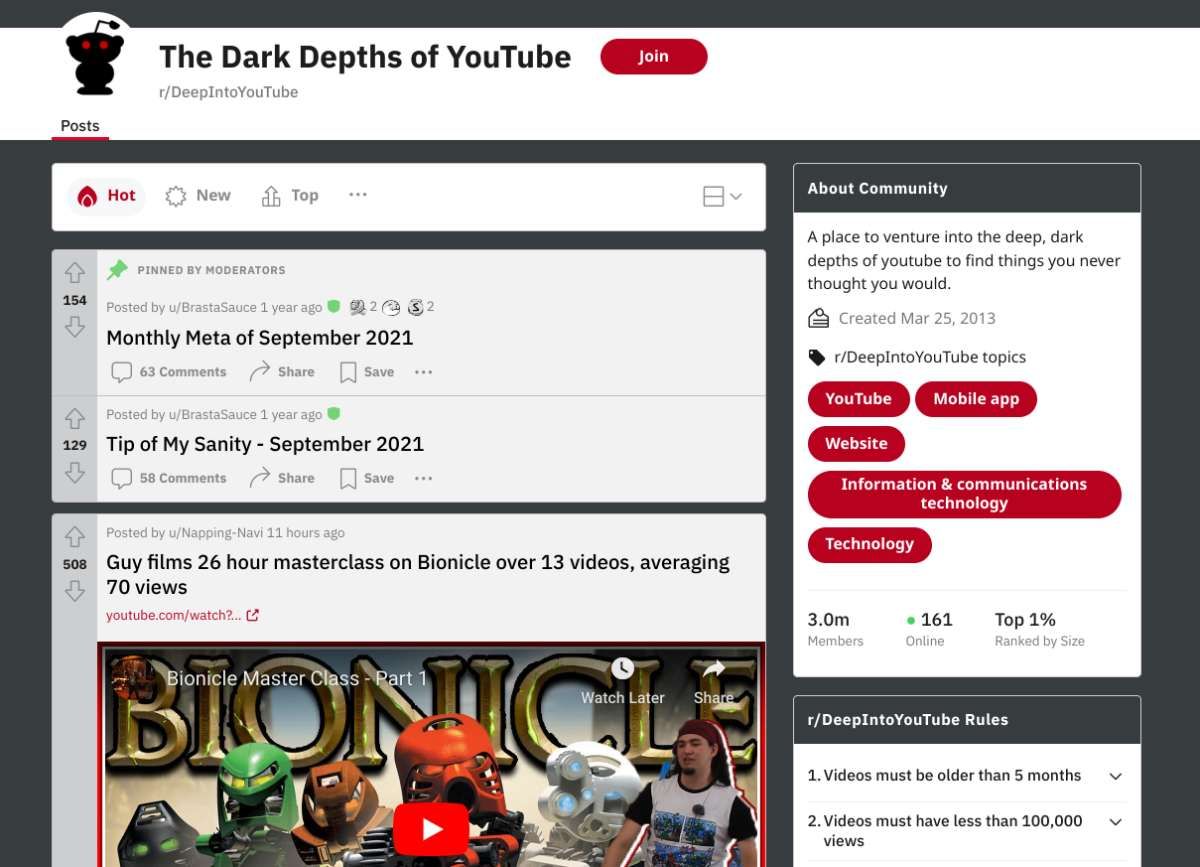Click the r/DeepIntoYouTube name under the title
Screen dimensions: 1200x867
228,92
